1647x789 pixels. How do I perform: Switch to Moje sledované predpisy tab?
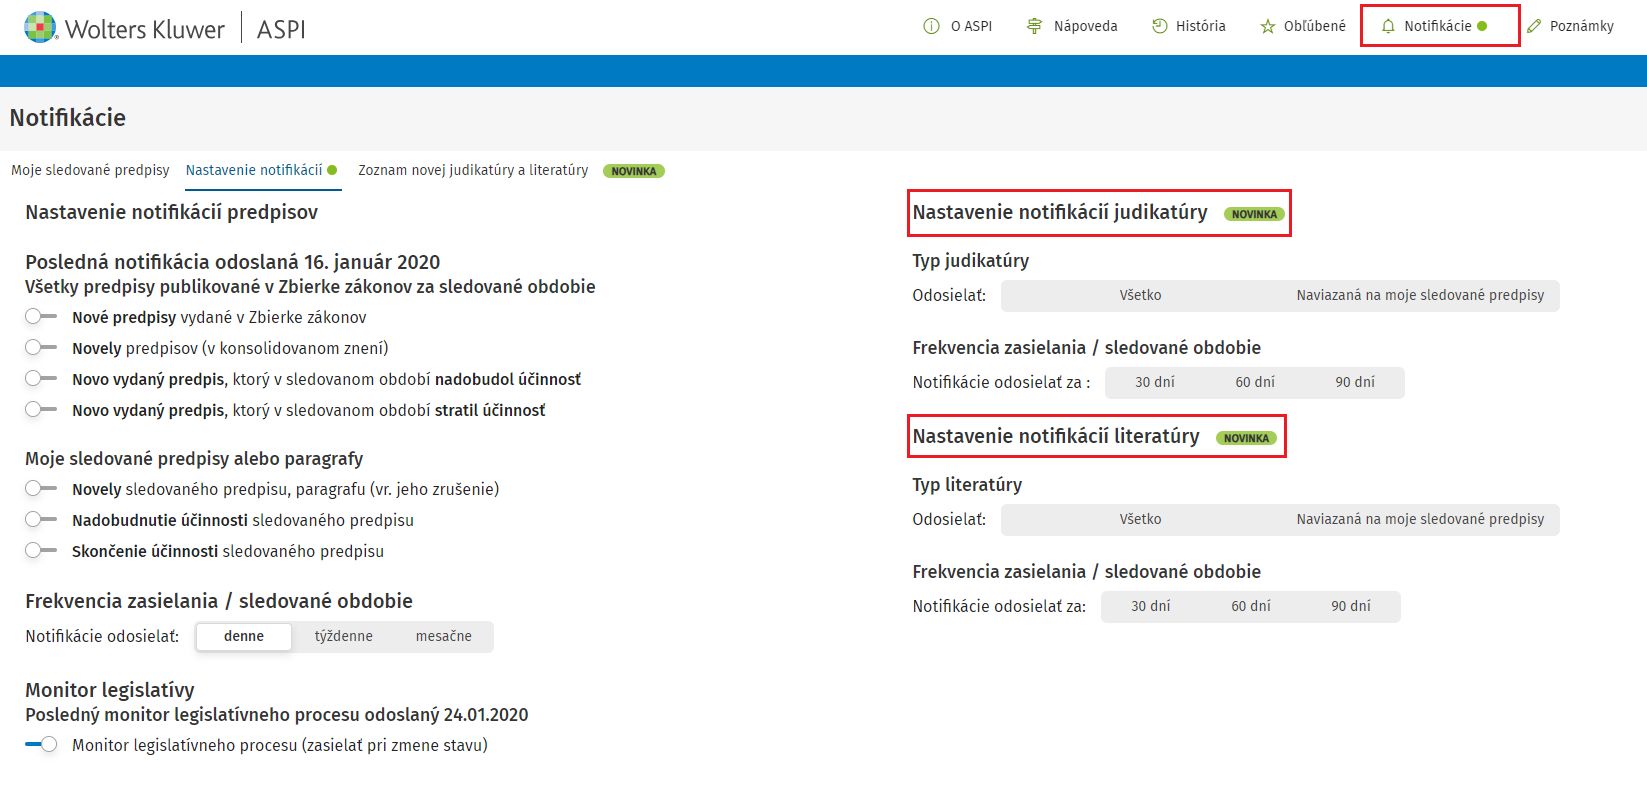(90, 170)
